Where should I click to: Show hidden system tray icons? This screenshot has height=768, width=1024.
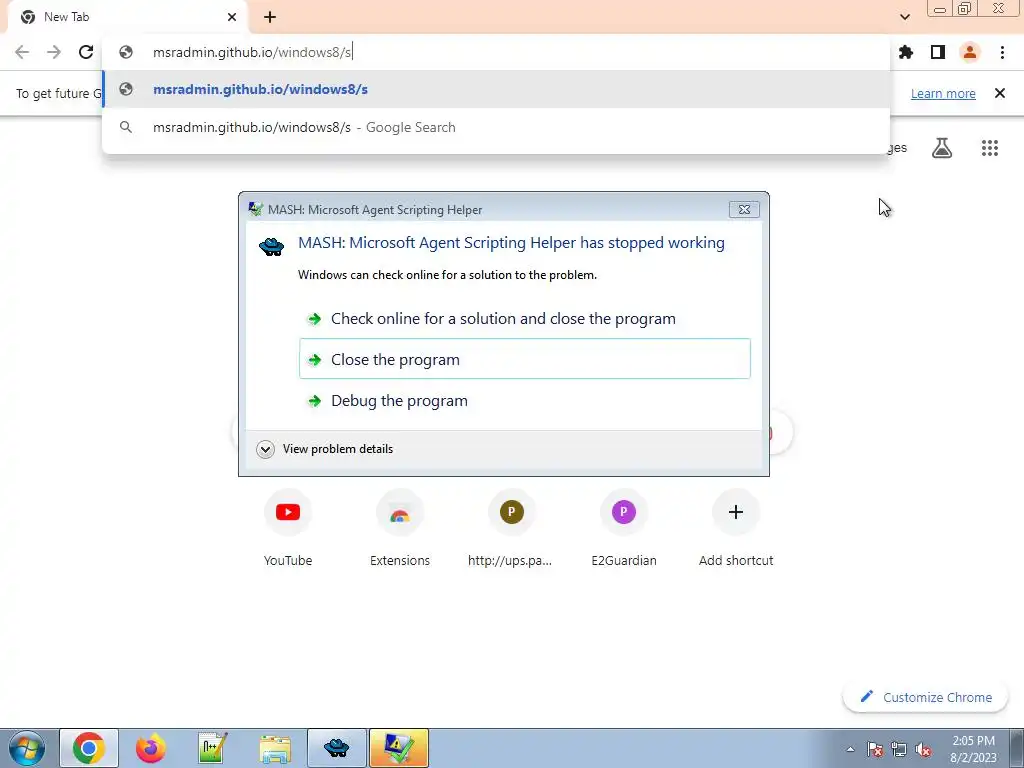(x=850, y=749)
